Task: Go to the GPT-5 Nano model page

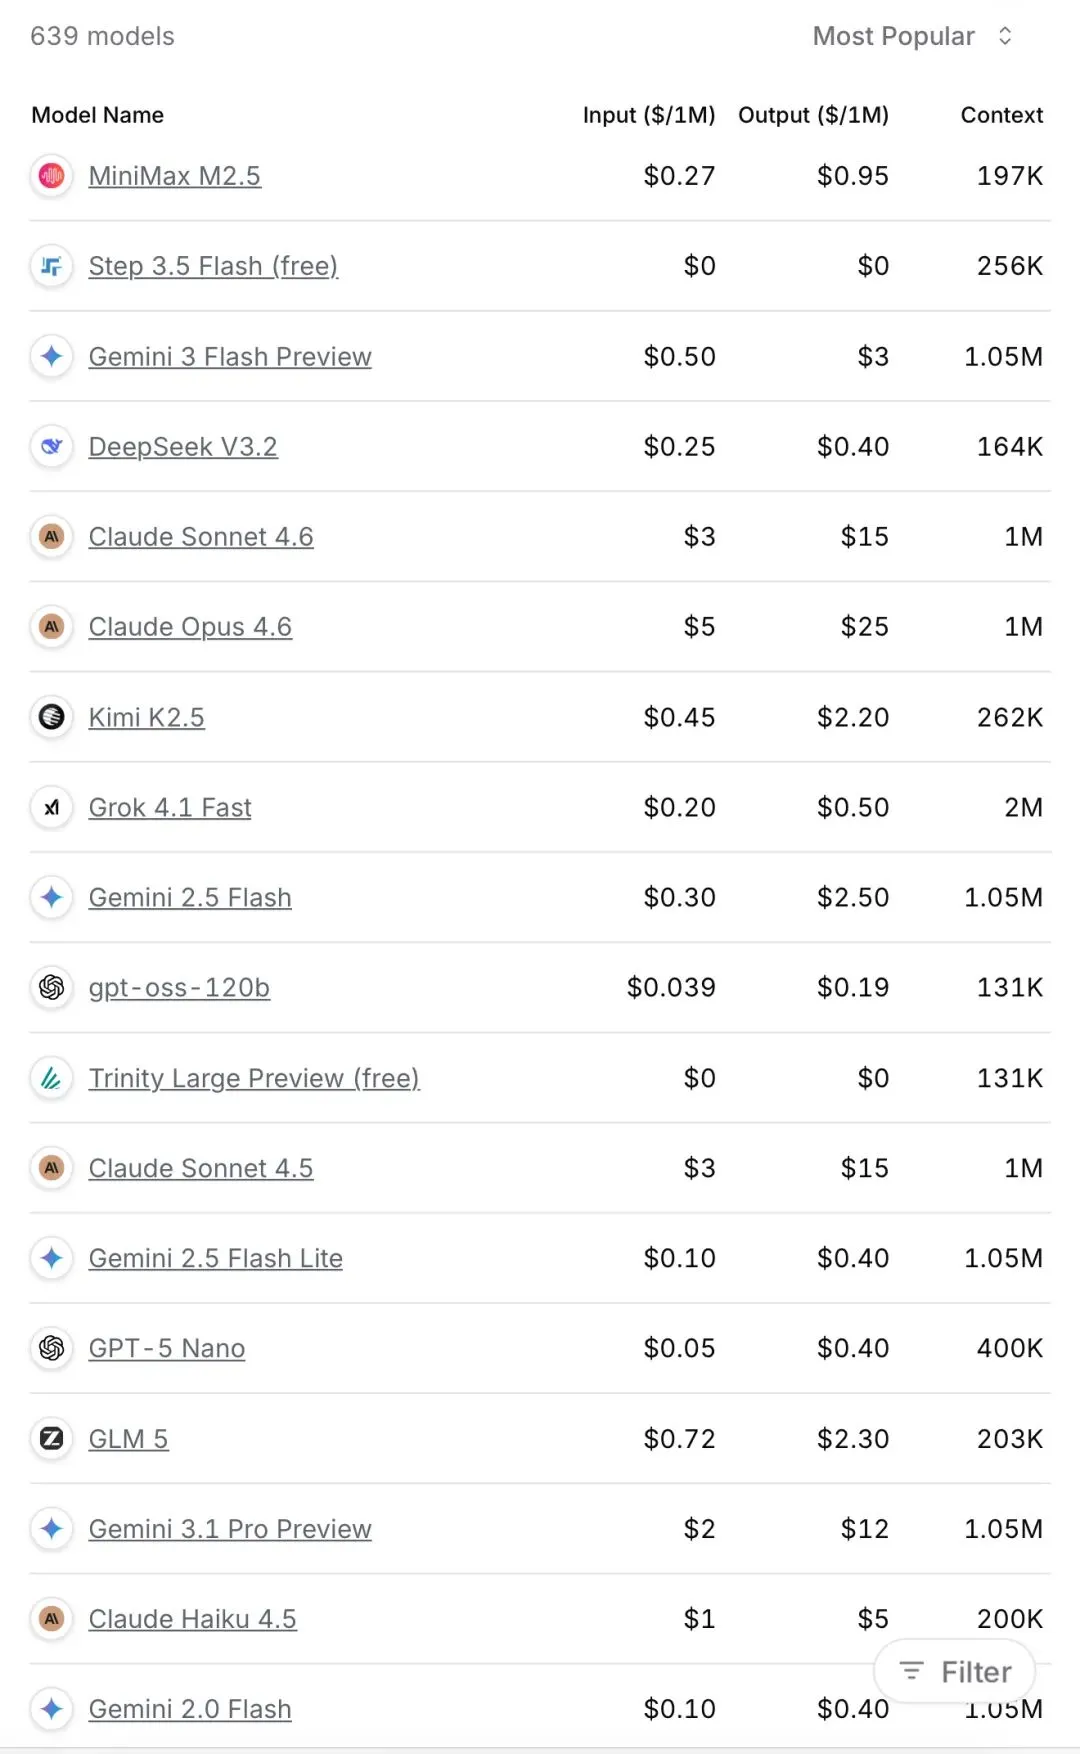Action: [167, 1349]
